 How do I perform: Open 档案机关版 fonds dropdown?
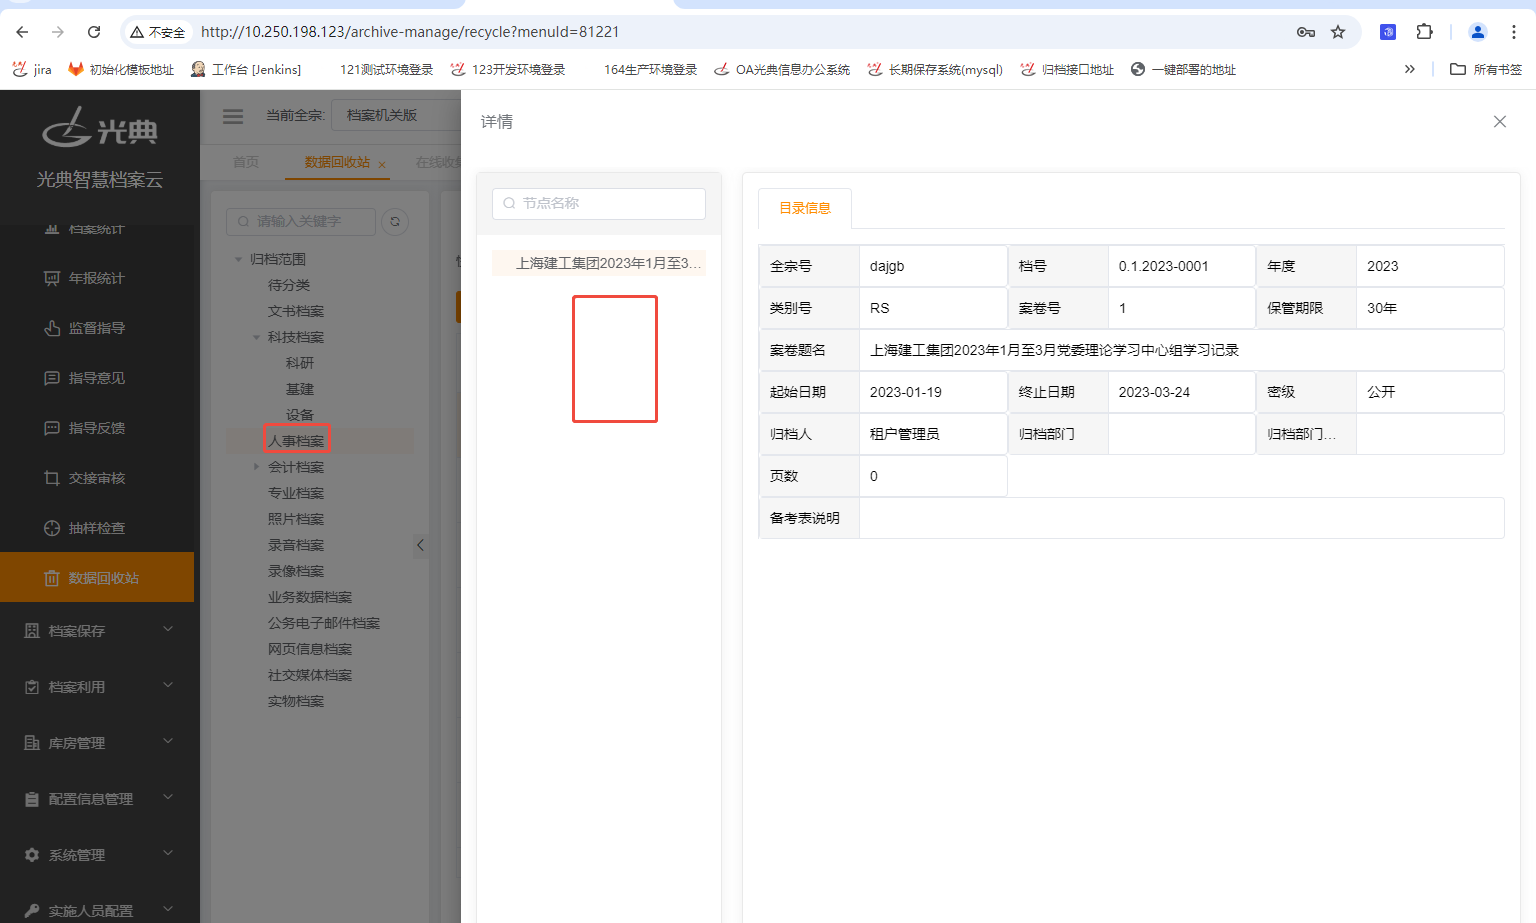click(396, 115)
